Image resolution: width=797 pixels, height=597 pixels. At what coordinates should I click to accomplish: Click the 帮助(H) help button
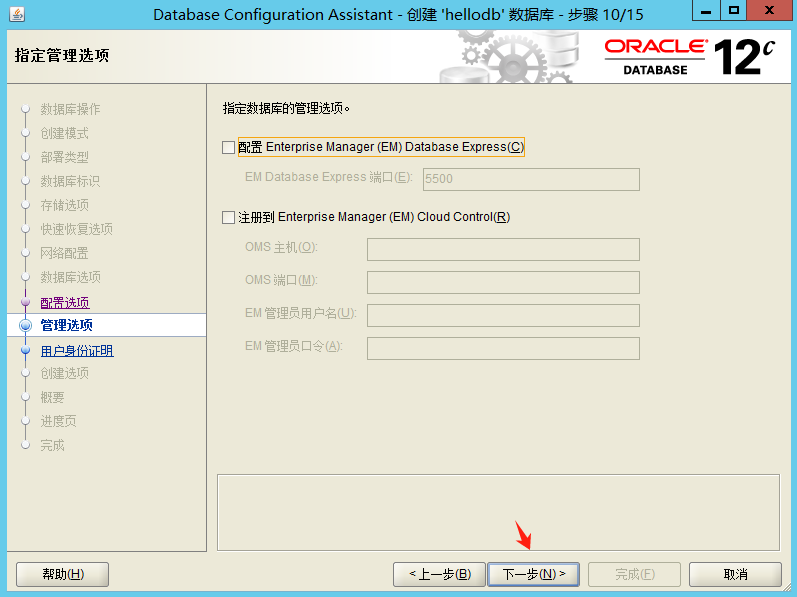[63, 575]
